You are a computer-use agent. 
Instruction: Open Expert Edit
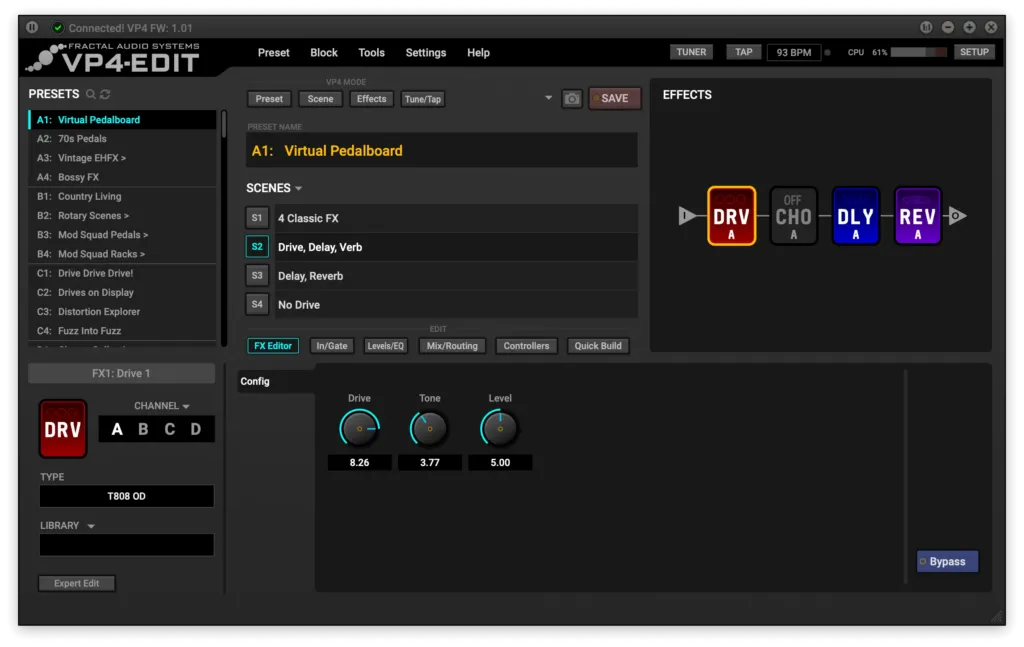tap(76, 583)
